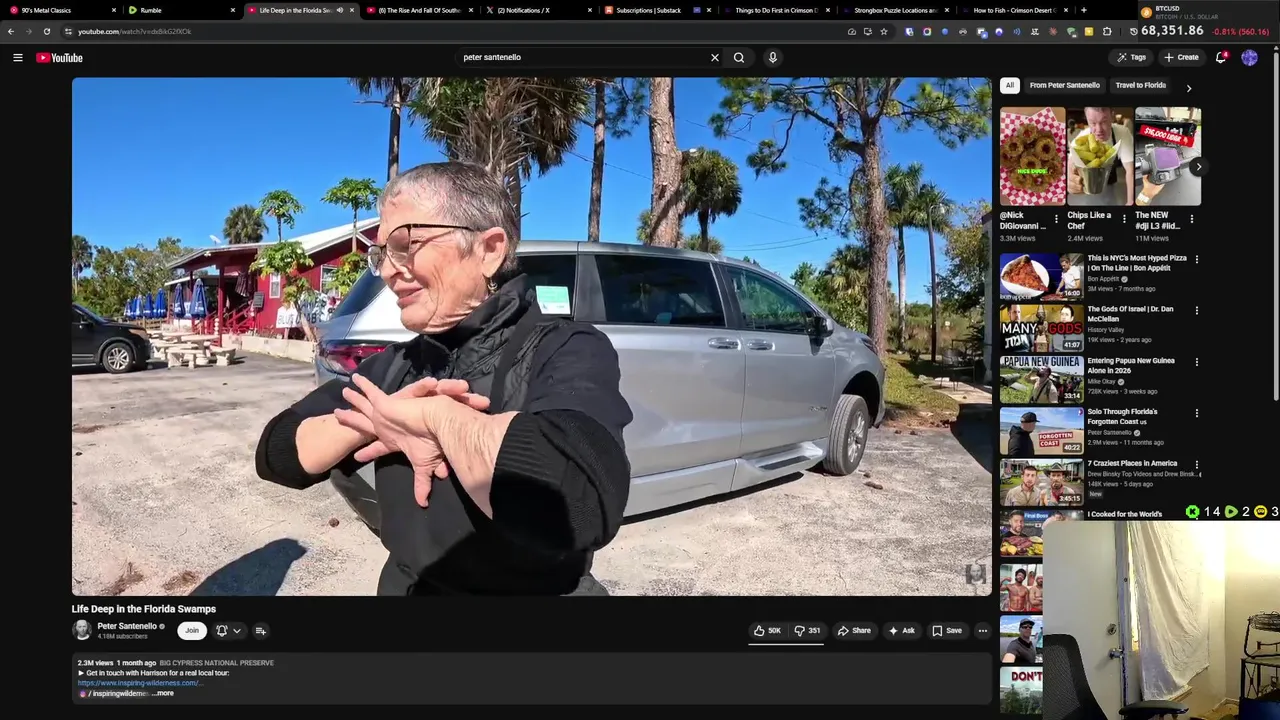Screen dimensions: 1280x720
Task: Go back in browser history
Action: [x=11, y=31]
